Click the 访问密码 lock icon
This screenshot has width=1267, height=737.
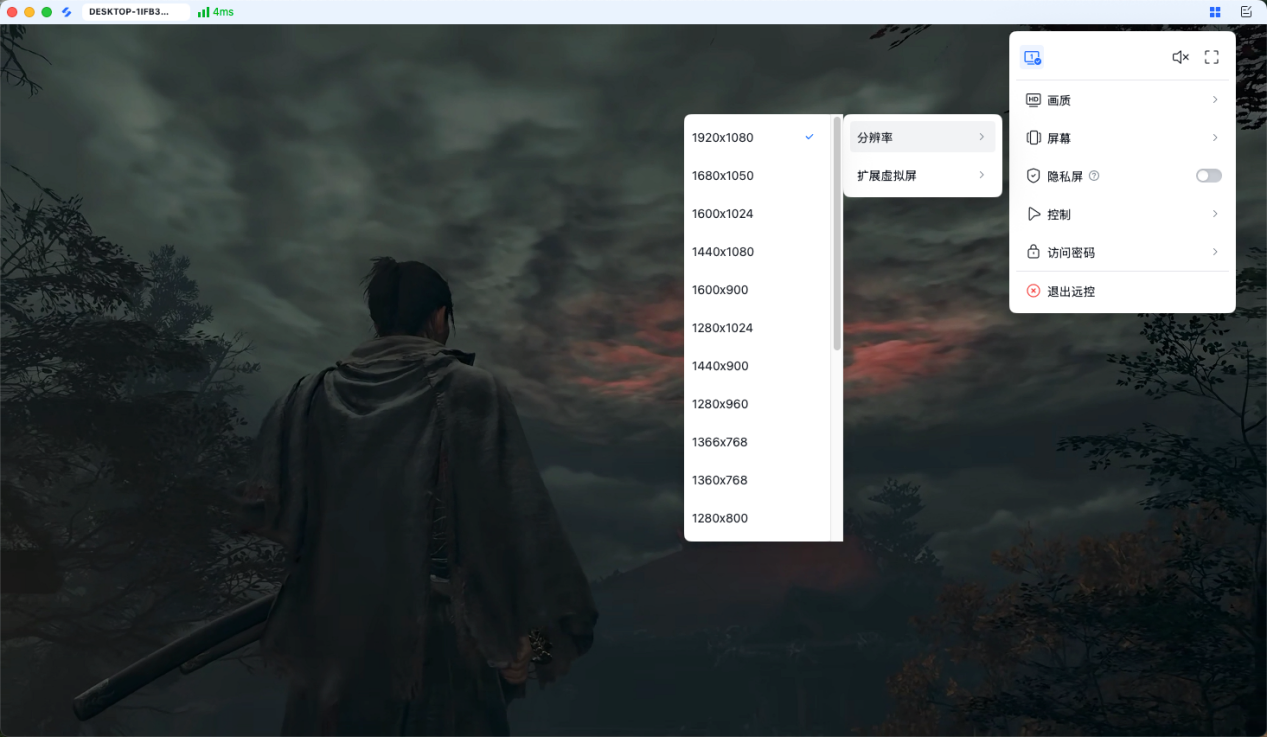(x=1034, y=252)
